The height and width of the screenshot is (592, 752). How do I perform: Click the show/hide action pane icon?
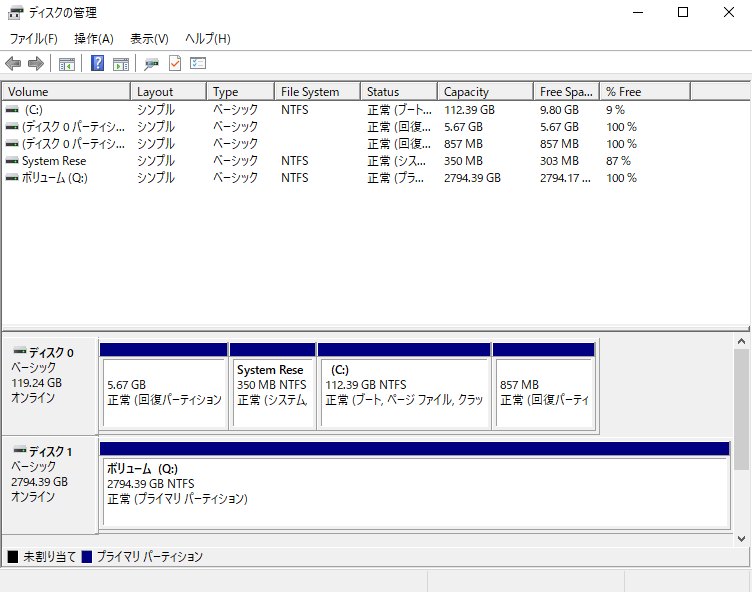click(121, 64)
